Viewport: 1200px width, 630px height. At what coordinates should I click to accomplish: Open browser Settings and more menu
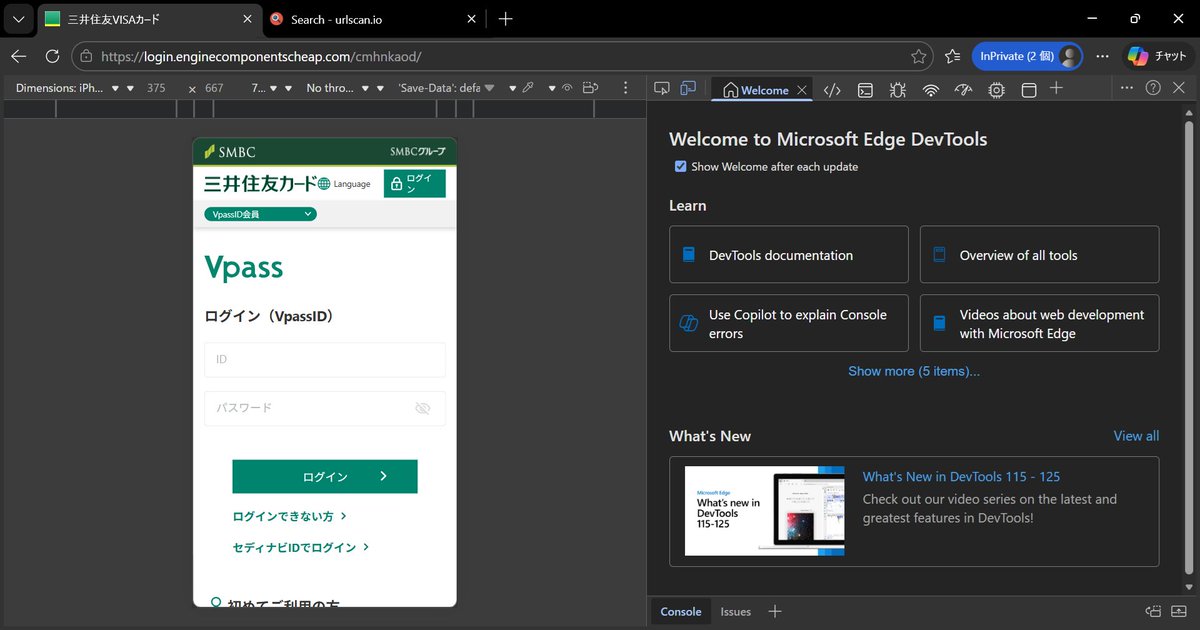[1102, 56]
